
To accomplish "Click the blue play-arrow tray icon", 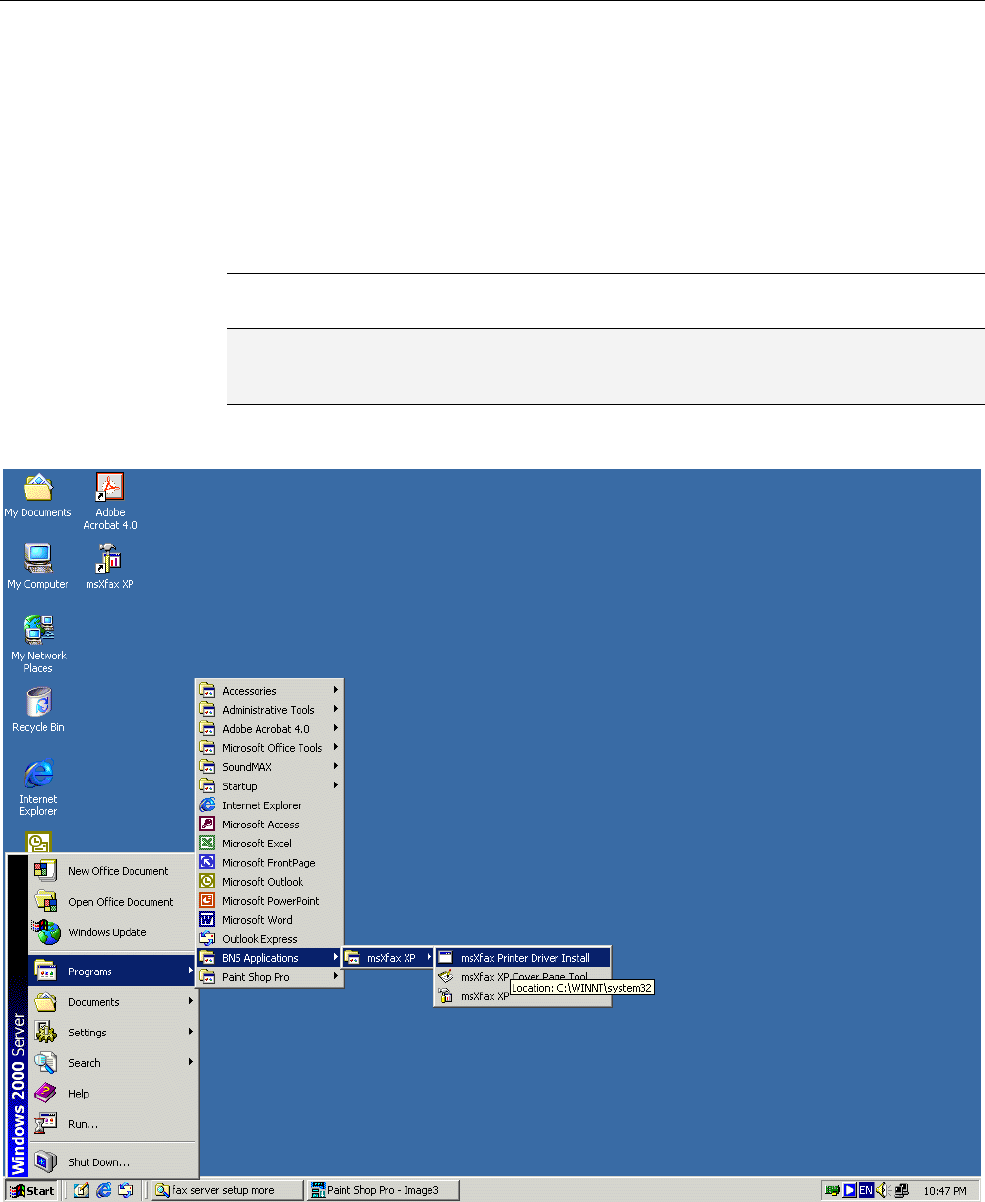I will [x=849, y=1190].
